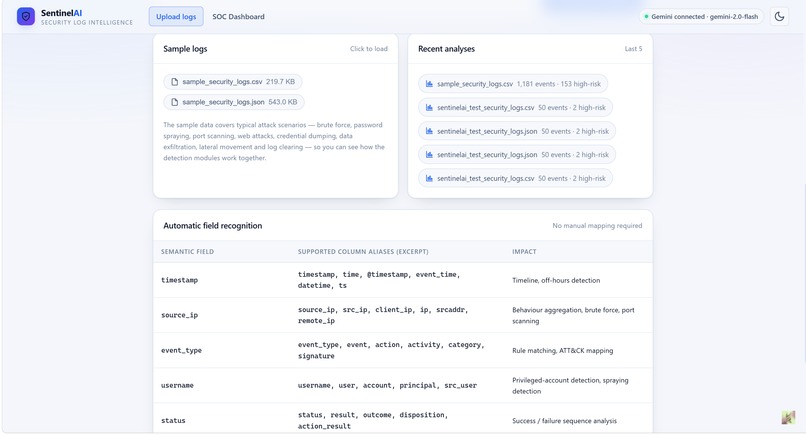Click the 'Last 5' label
The image size is (806, 435).
[x=633, y=49]
